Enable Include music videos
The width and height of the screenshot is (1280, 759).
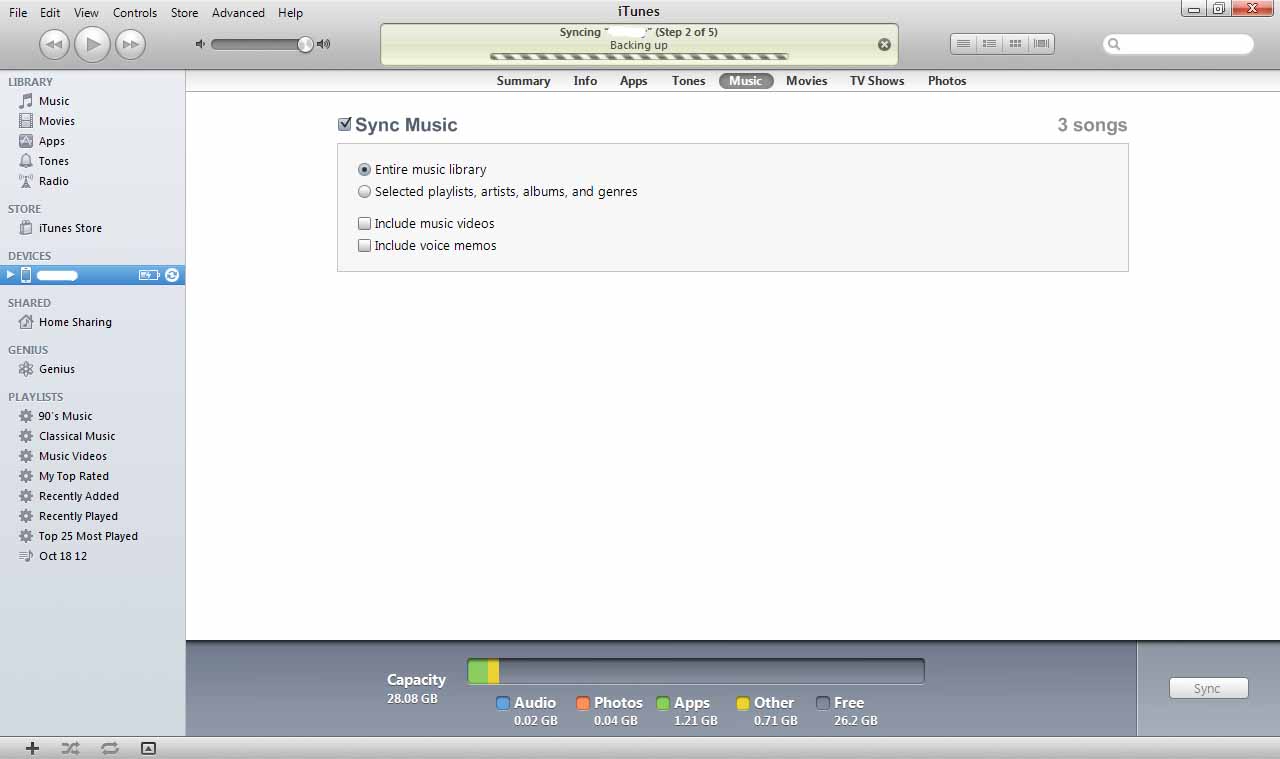(x=365, y=224)
